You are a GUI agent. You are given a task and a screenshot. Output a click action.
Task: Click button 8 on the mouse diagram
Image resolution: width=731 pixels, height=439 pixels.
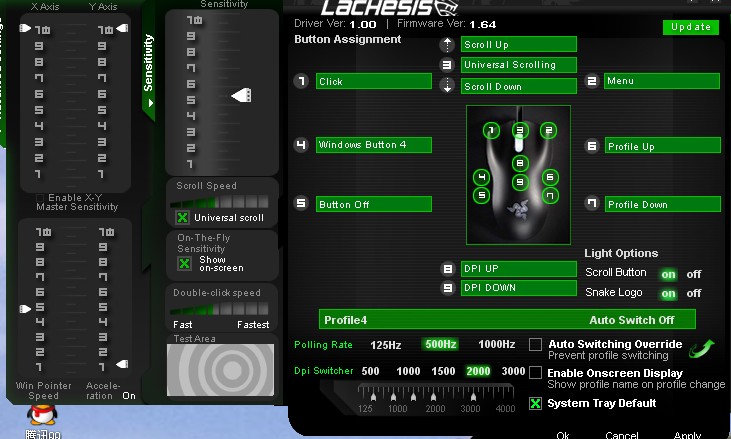click(519, 162)
